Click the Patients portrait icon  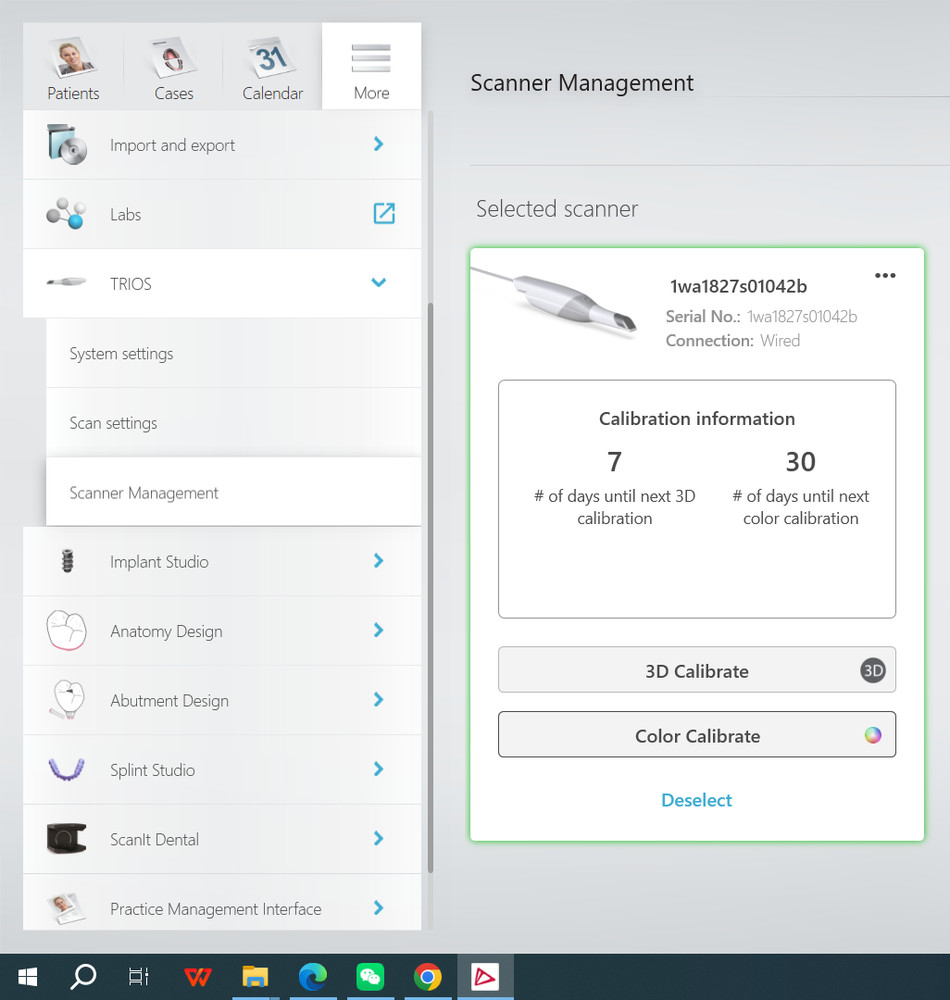(72, 57)
